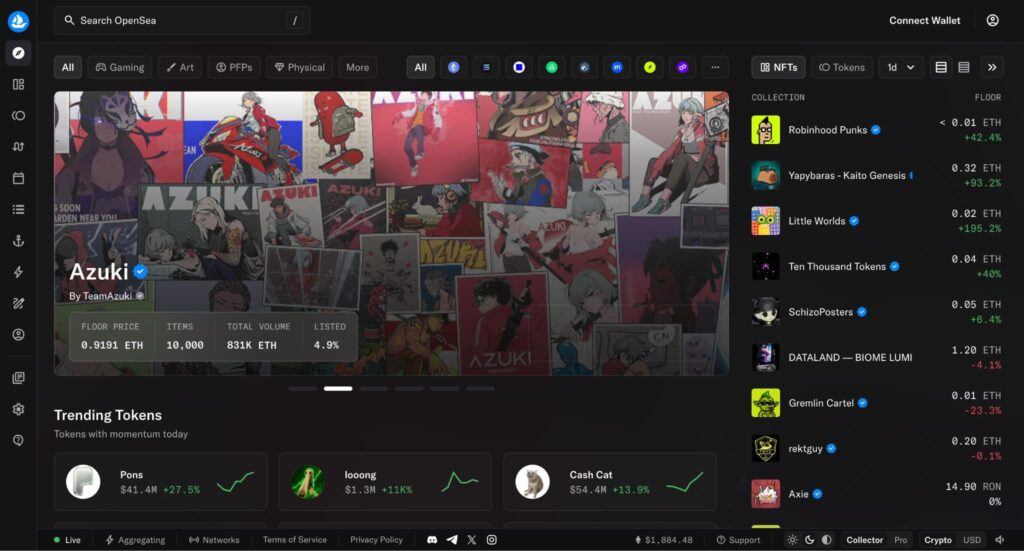Filter by the green chain icon
The height and width of the screenshot is (551, 1024).
tap(551, 67)
